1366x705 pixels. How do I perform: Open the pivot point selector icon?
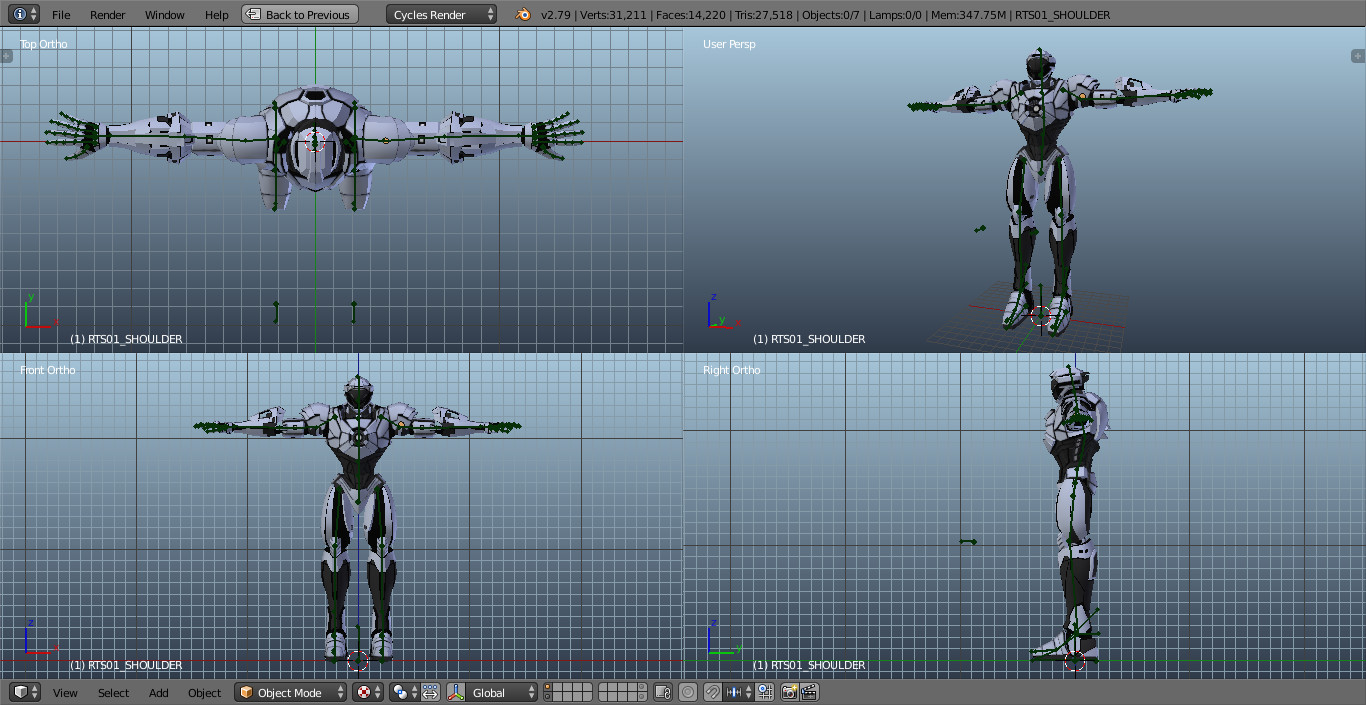tap(399, 691)
